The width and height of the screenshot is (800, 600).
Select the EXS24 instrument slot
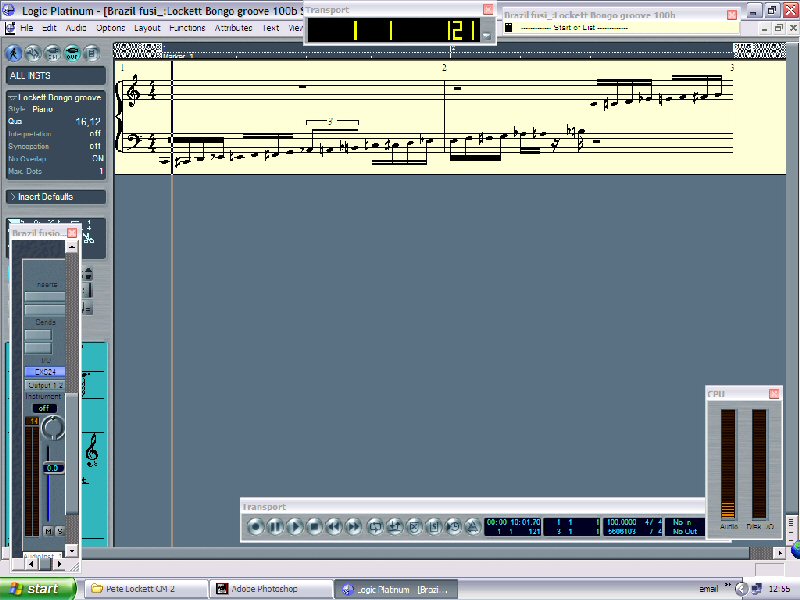click(x=44, y=372)
